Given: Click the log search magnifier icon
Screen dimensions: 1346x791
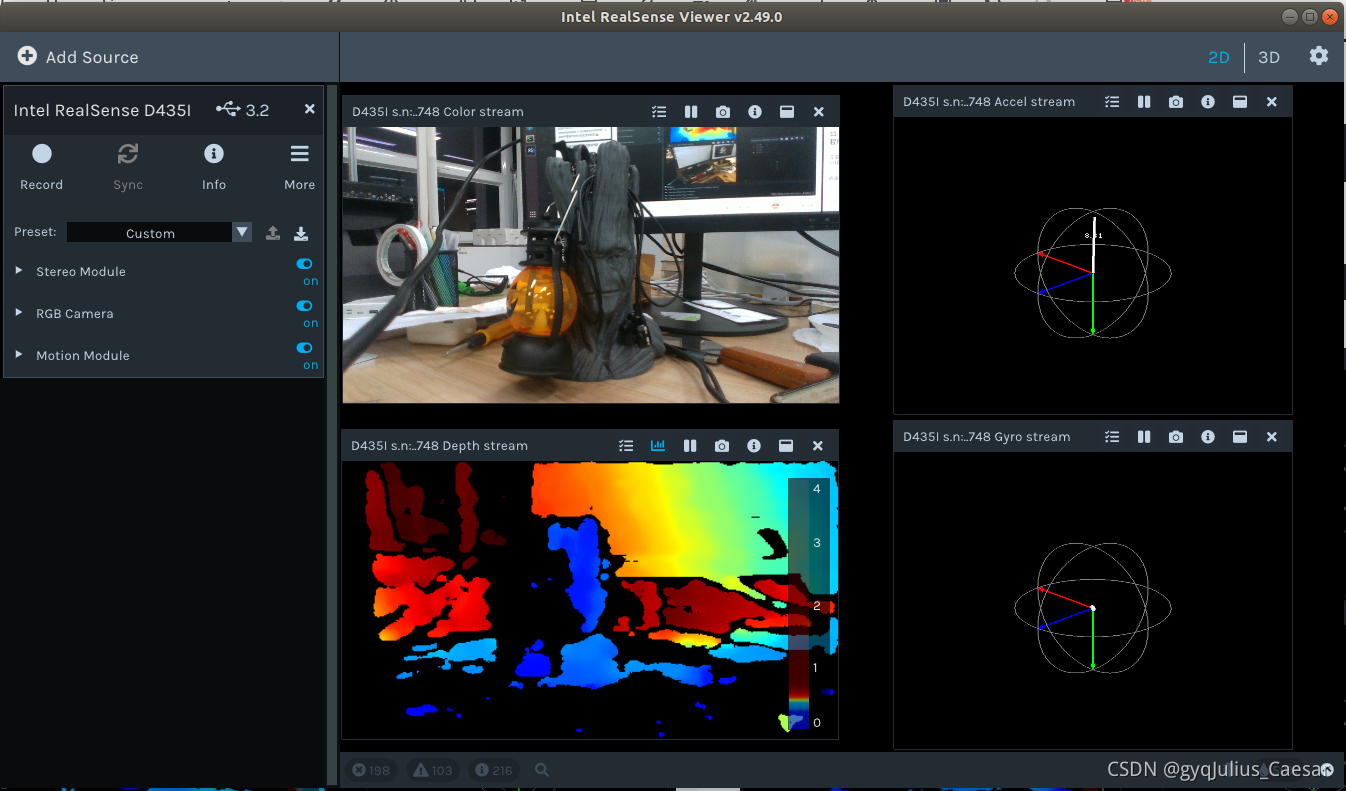Looking at the screenshot, I should pyautogui.click(x=542, y=770).
